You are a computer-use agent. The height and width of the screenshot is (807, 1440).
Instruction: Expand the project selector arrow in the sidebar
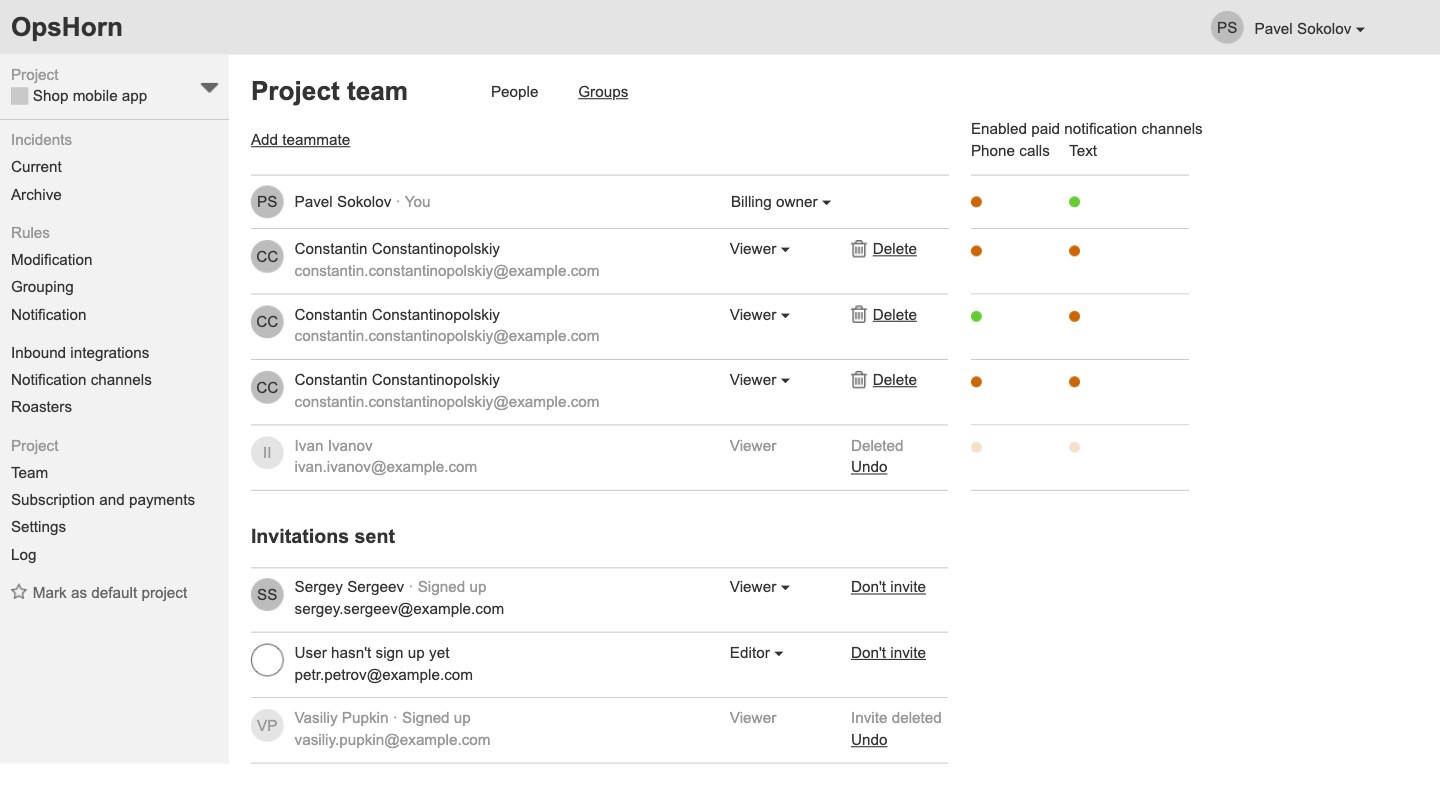(209, 88)
